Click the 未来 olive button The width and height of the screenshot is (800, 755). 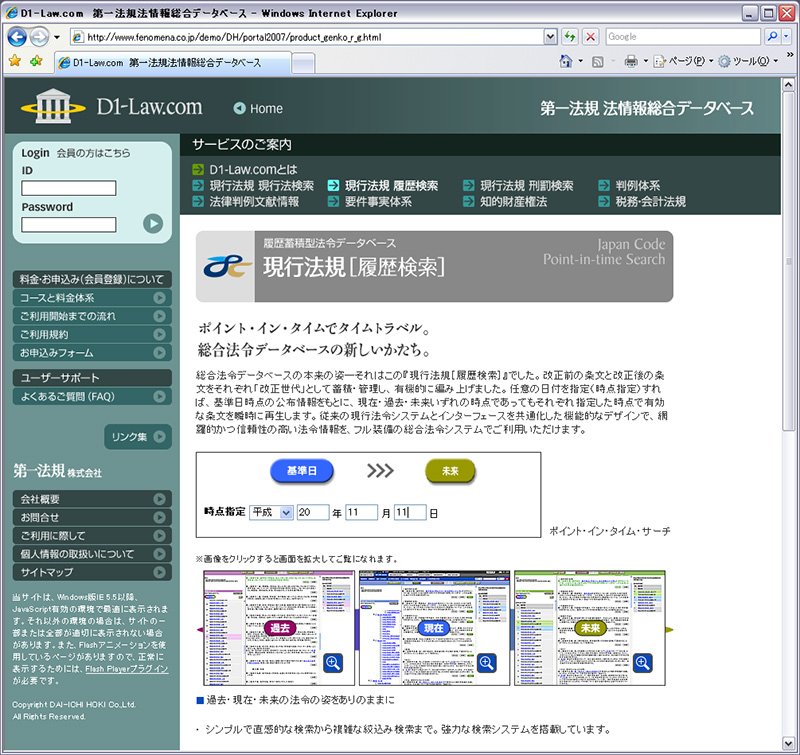[x=450, y=471]
